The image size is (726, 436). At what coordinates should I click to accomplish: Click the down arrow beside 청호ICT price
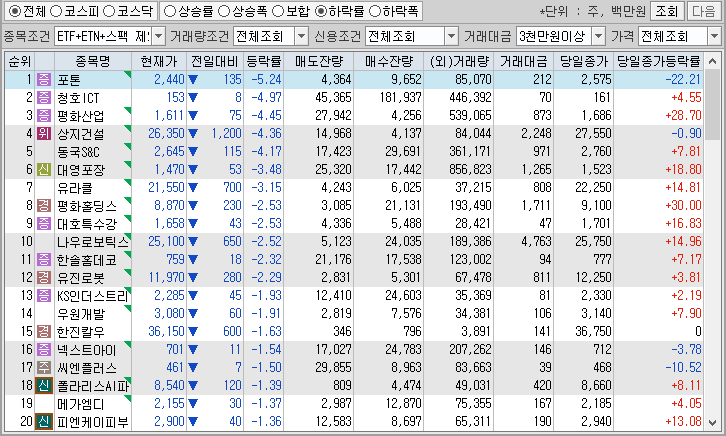click(x=193, y=98)
